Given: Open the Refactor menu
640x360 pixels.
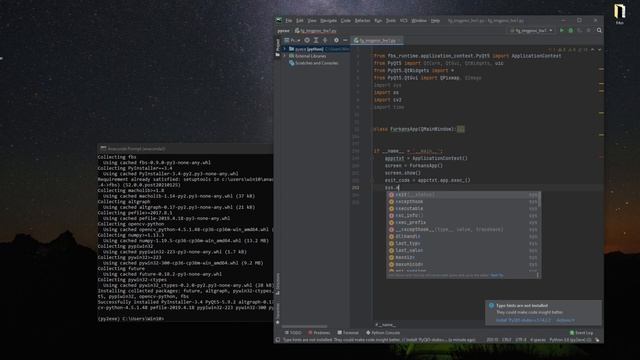Looking at the screenshot, I should coord(362,20).
